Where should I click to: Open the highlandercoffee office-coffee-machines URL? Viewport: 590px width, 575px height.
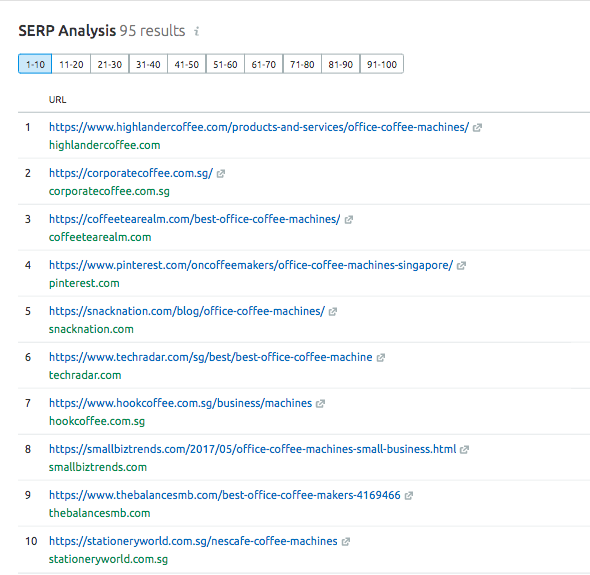tap(259, 127)
